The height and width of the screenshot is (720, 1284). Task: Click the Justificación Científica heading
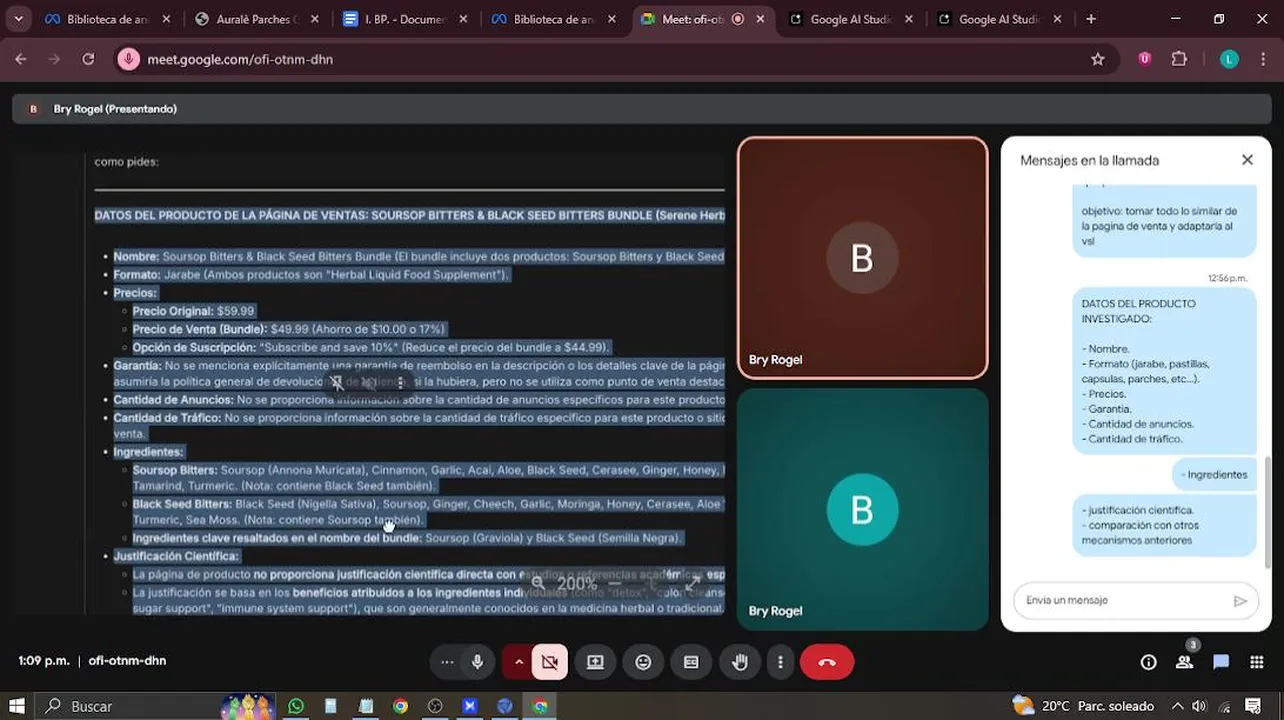pyautogui.click(x=176, y=556)
